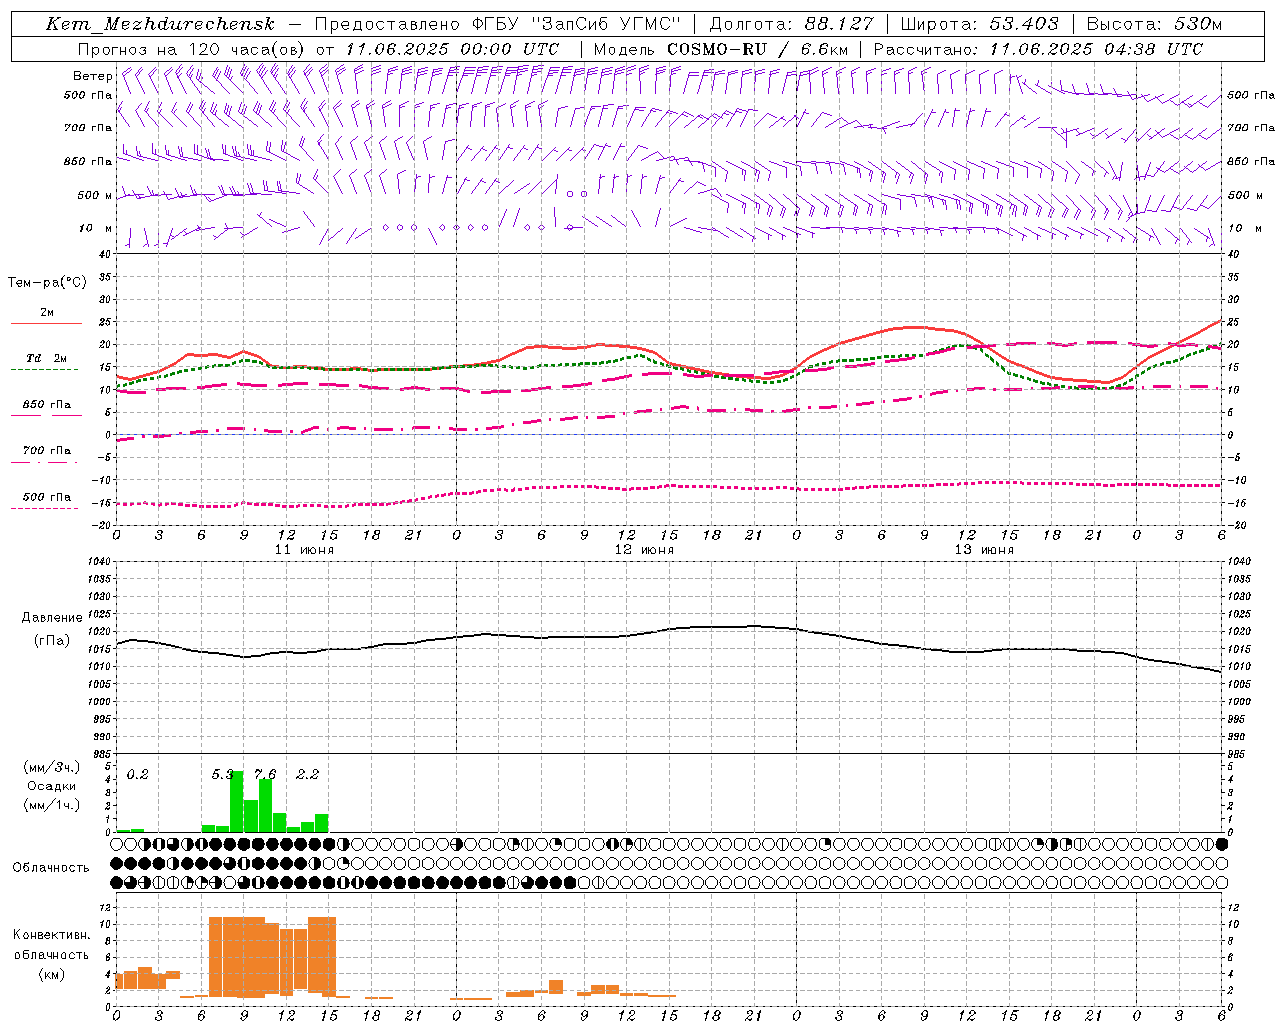This screenshot has width=1280, height=1024.
Task: Click the date label 13 июня
Action: pyautogui.click(x=984, y=550)
